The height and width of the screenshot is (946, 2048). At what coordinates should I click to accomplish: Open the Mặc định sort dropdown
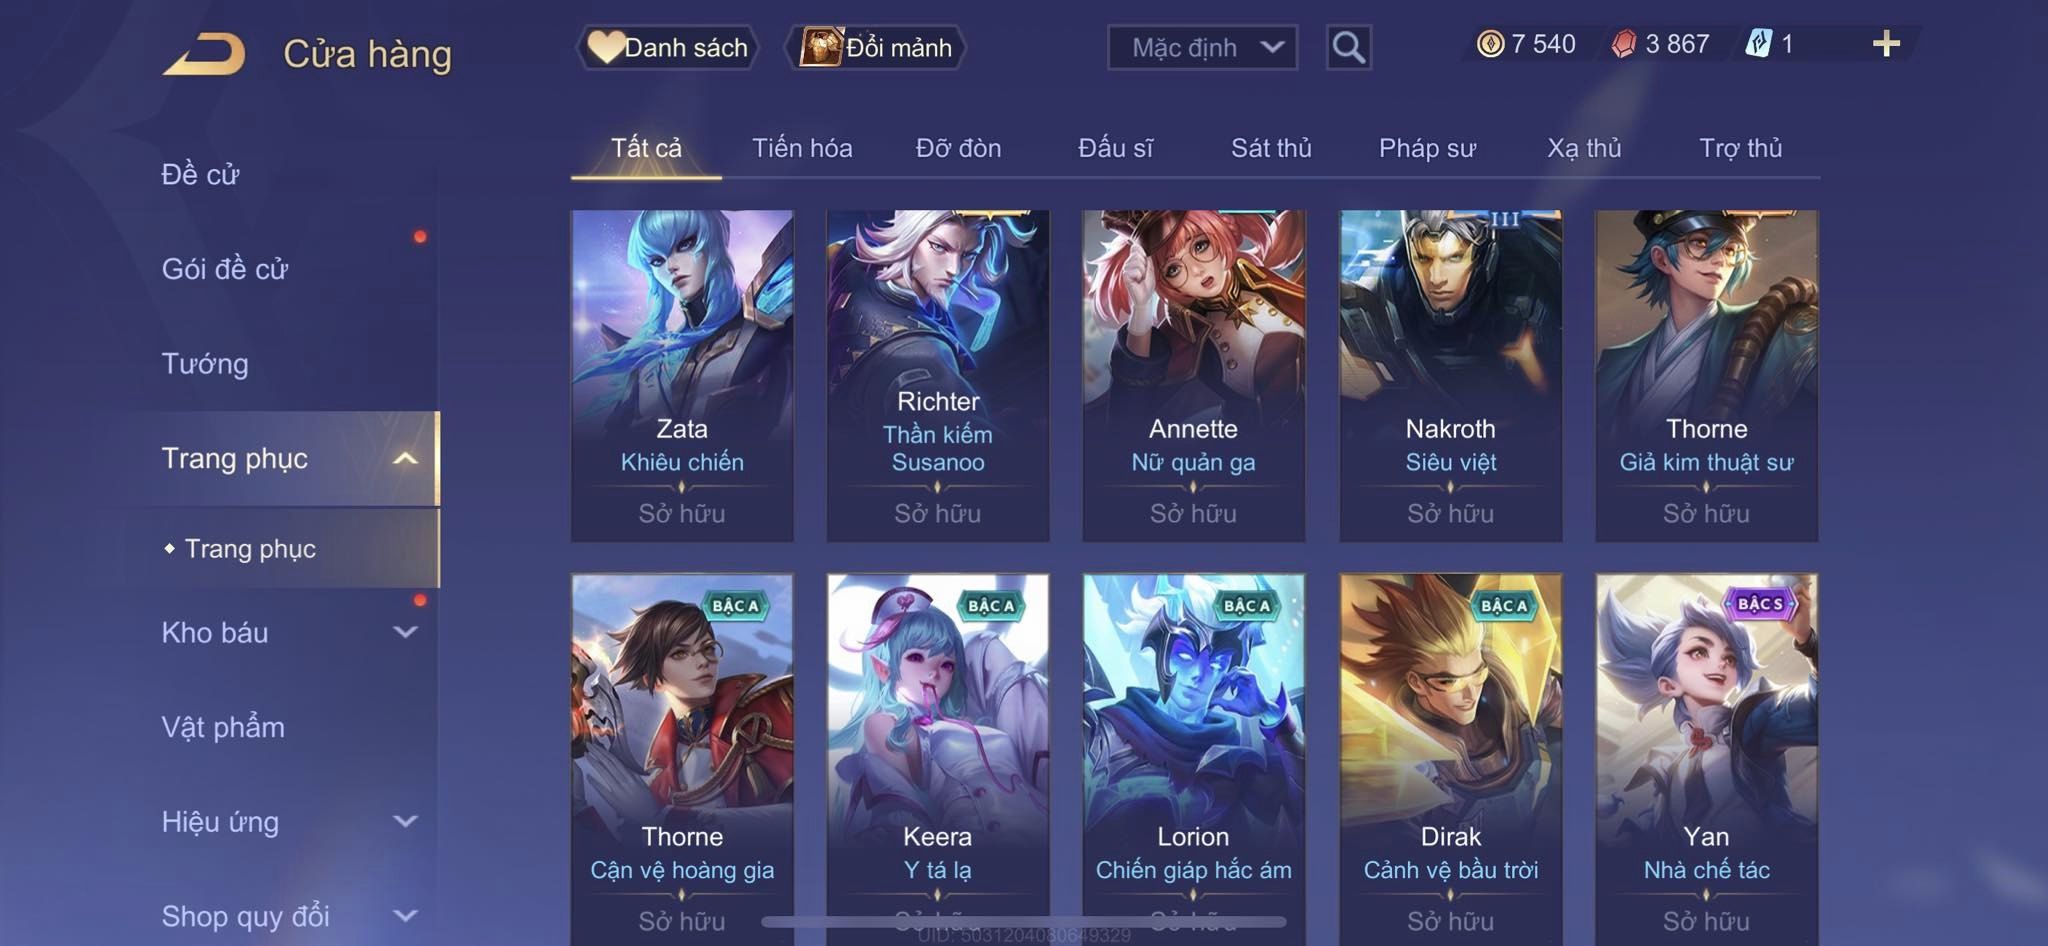click(x=1202, y=47)
